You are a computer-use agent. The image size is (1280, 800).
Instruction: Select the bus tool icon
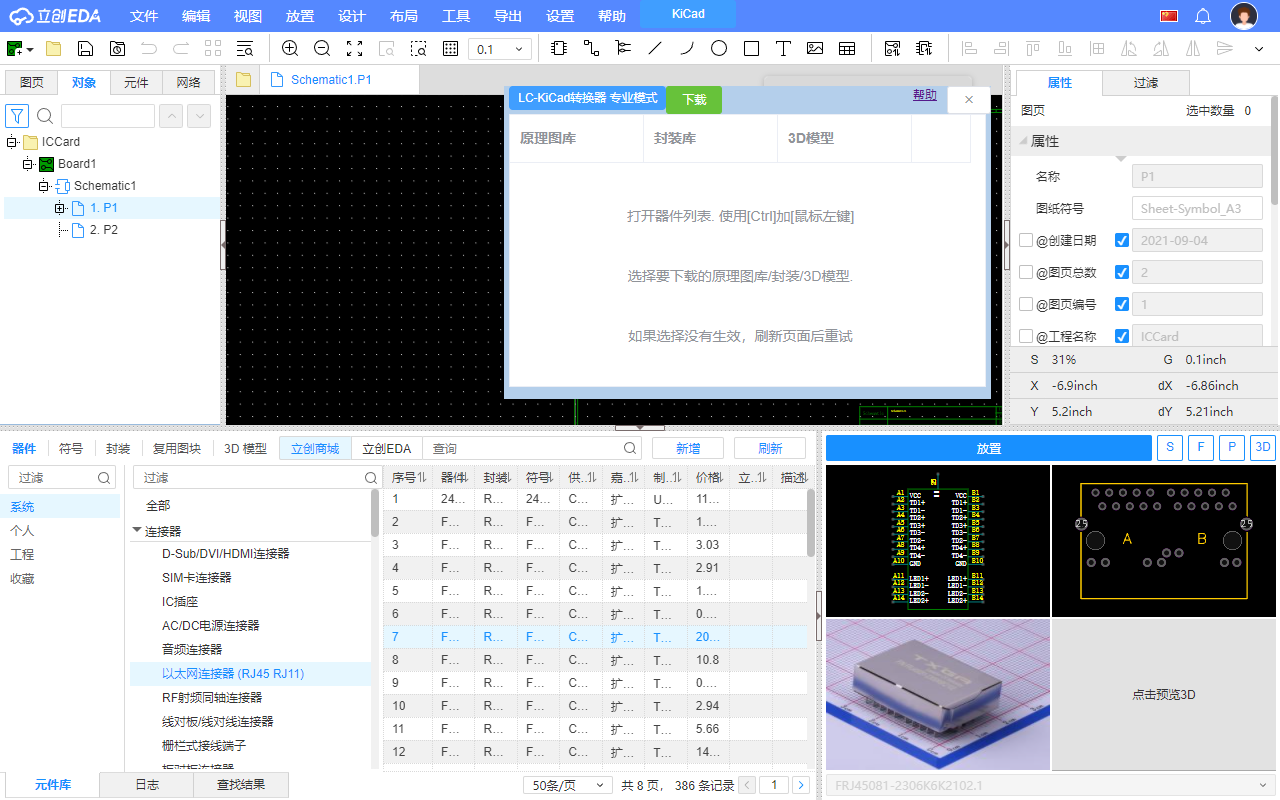click(623, 48)
